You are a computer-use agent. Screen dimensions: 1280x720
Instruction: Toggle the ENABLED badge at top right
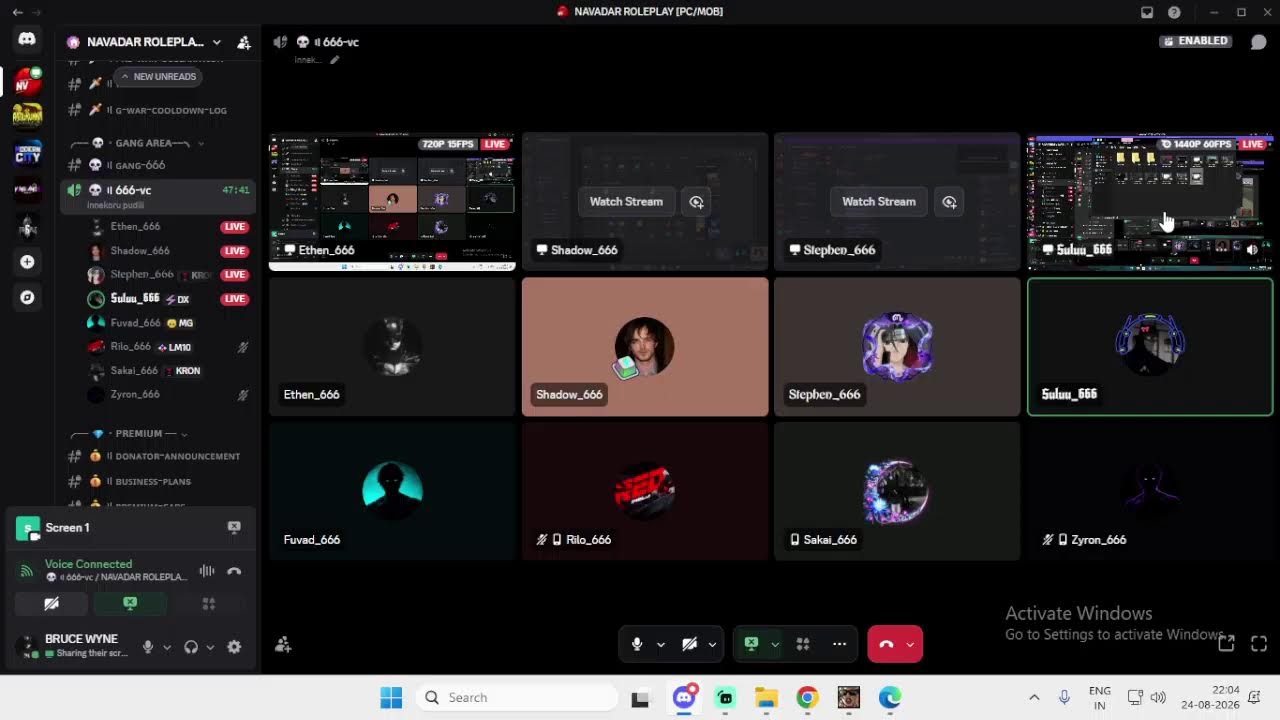tap(1194, 41)
